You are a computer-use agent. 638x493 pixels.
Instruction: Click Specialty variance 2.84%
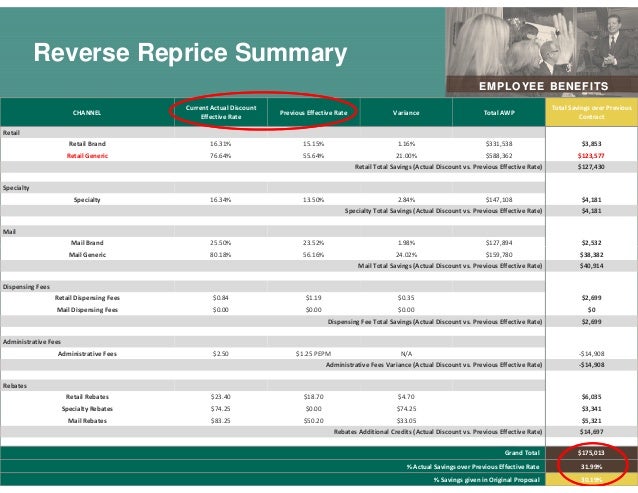coord(406,200)
